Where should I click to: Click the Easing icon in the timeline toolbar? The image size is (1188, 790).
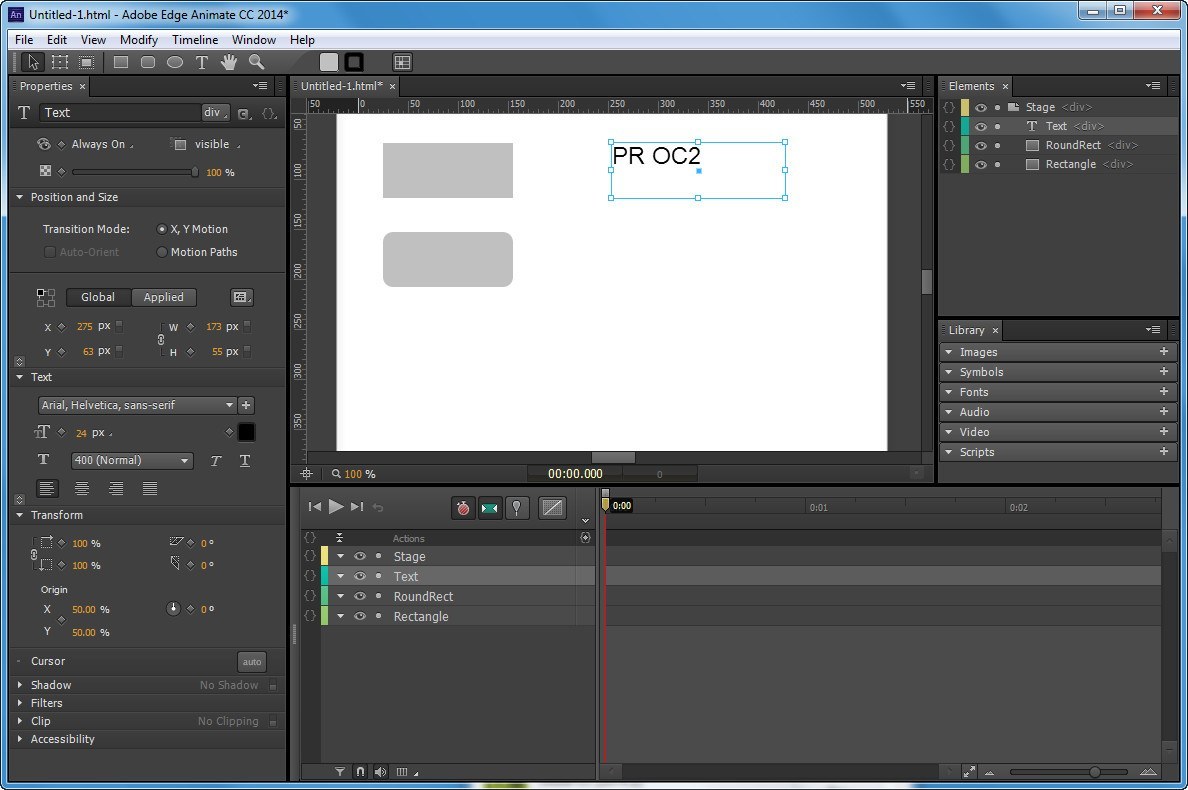(x=552, y=507)
